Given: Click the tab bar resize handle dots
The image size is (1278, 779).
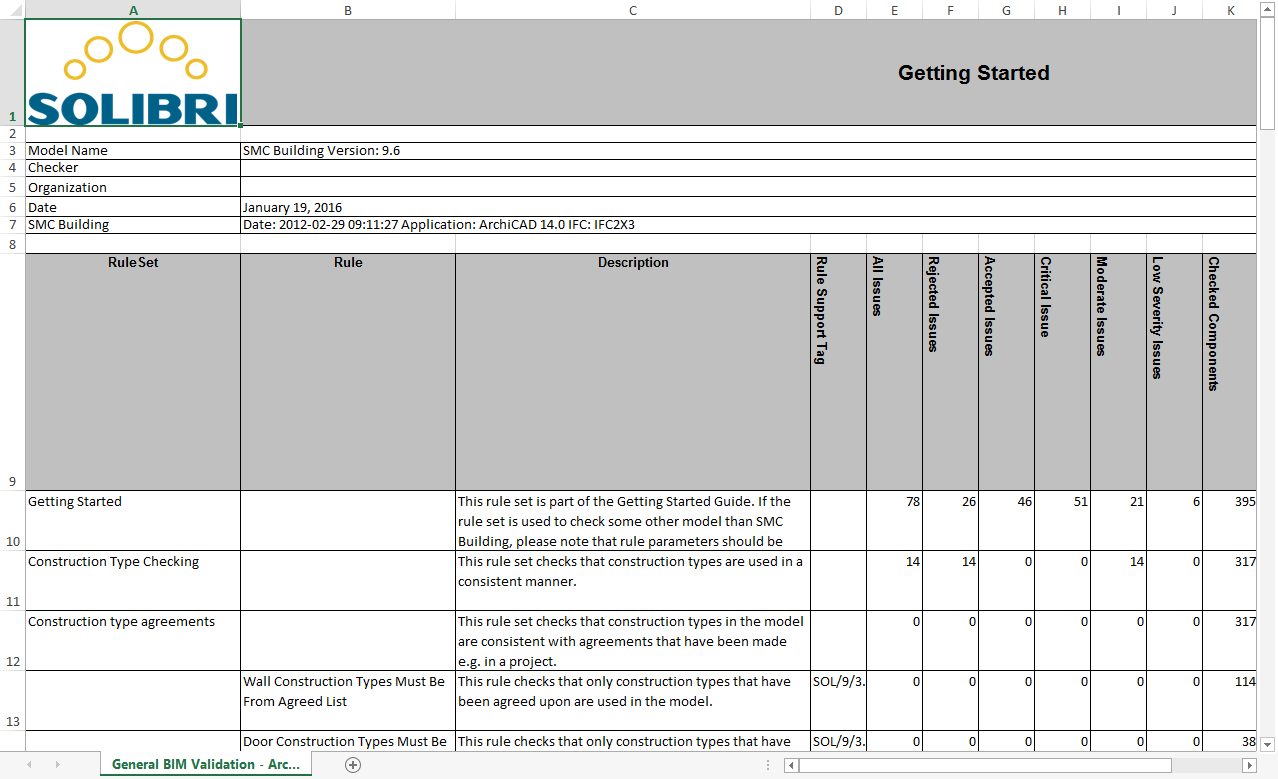Looking at the screenshot, I should tap(774, 765).
